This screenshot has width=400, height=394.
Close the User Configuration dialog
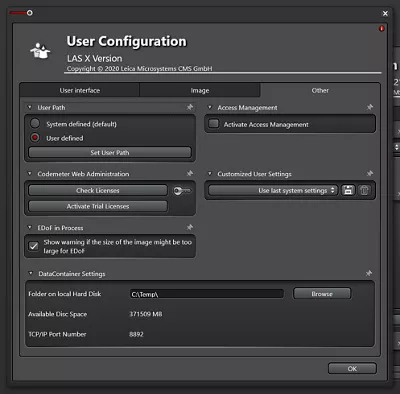pyautogui.click(x=385, y=13)
